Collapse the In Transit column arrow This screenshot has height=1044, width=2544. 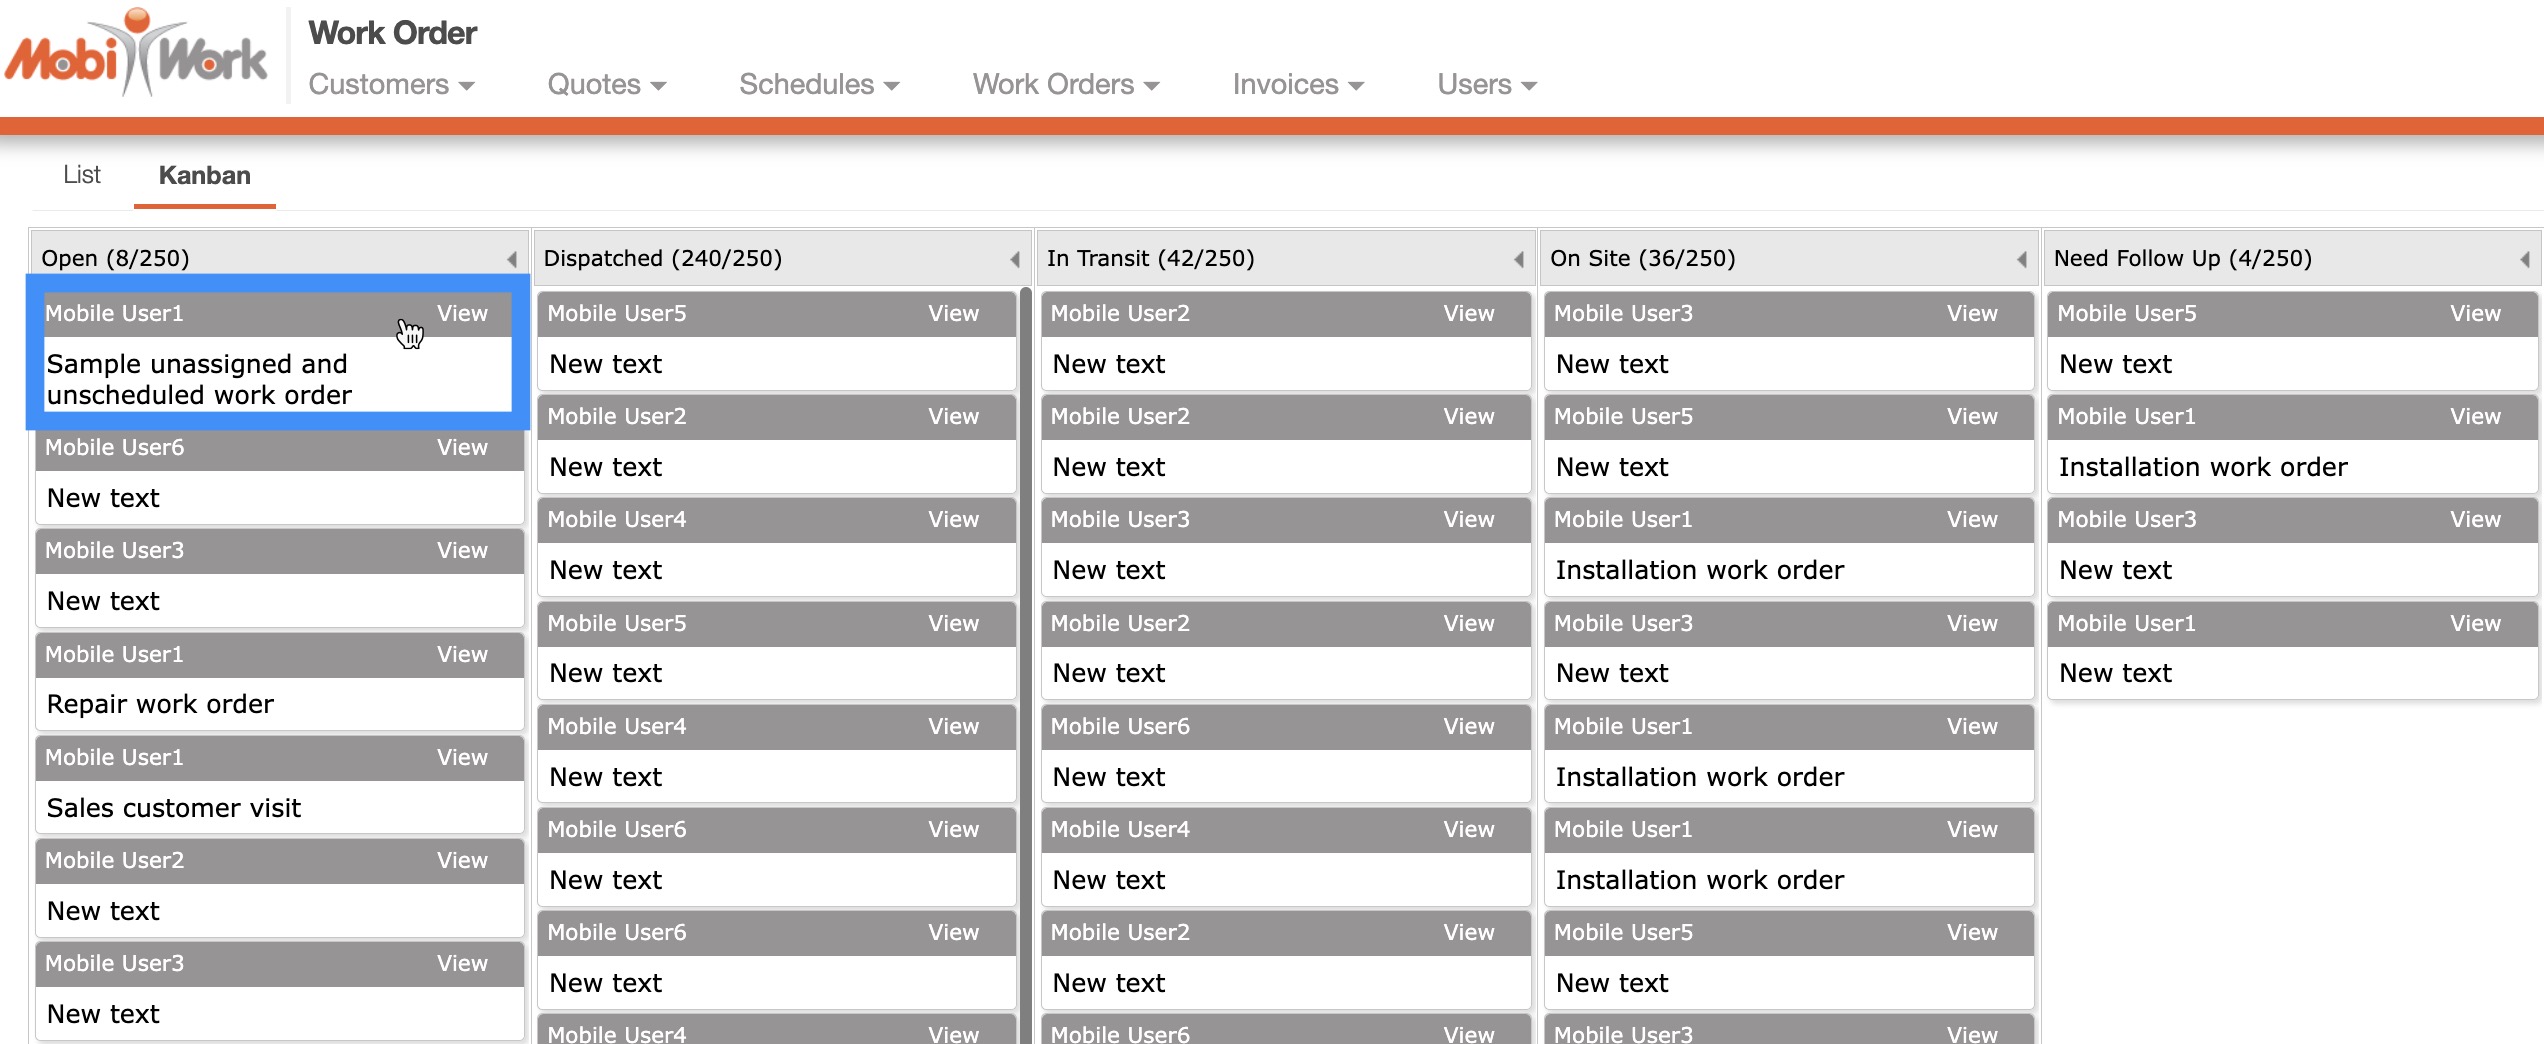(1518, 259)
